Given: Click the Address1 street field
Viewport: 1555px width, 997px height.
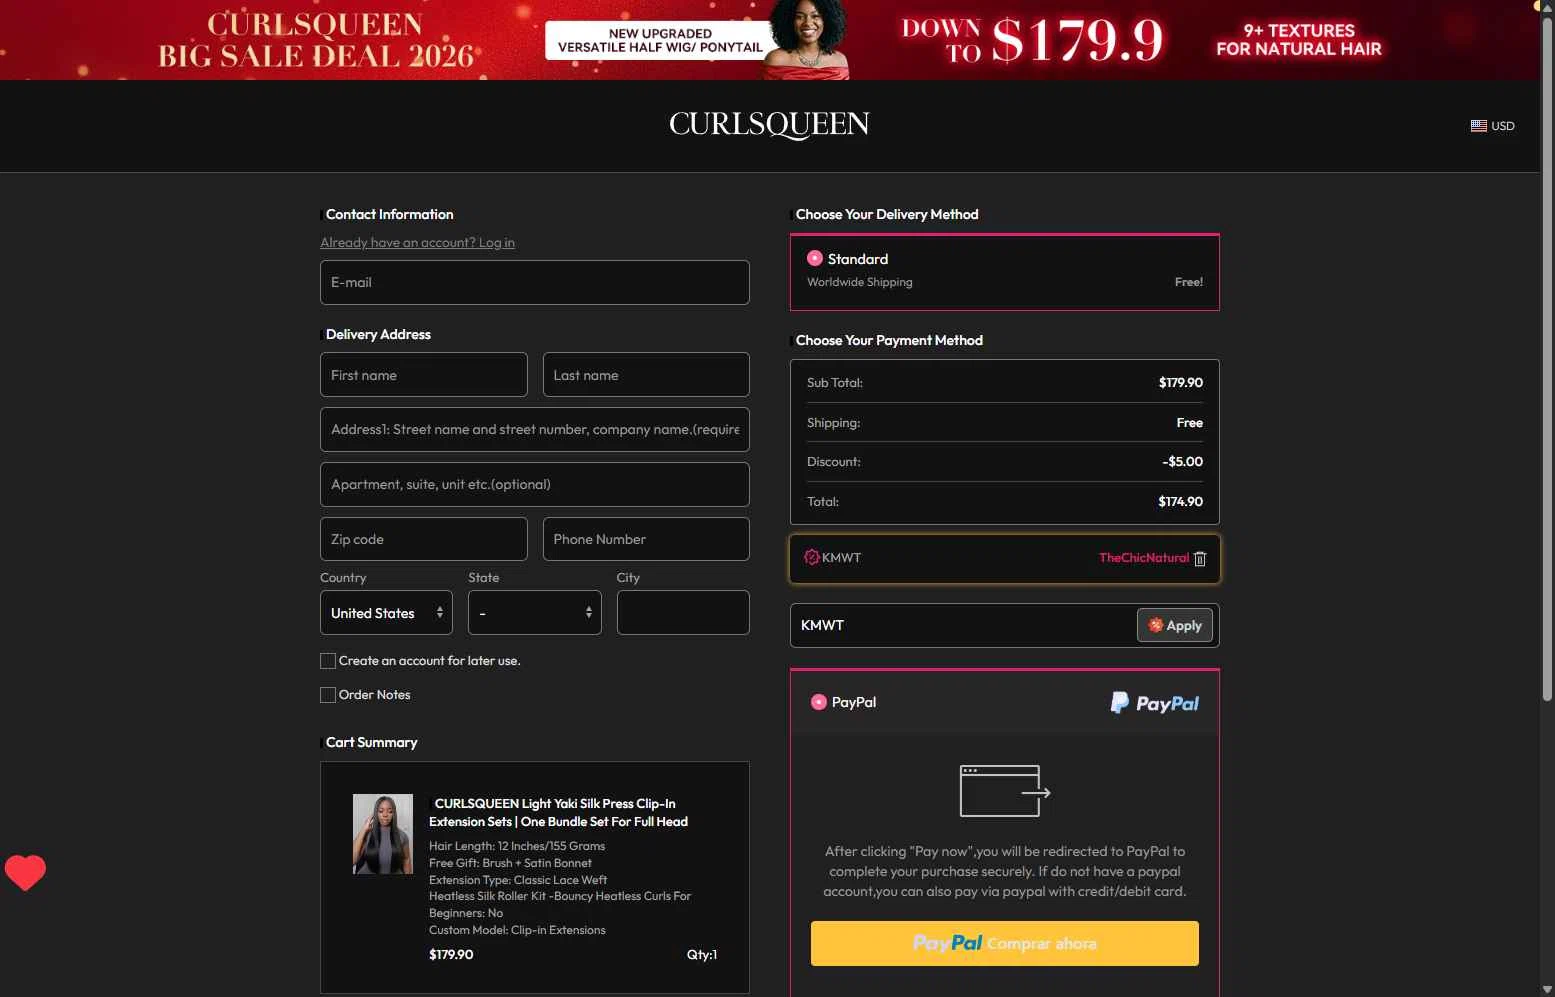Looking at the screenshot, I should point(535,429).
